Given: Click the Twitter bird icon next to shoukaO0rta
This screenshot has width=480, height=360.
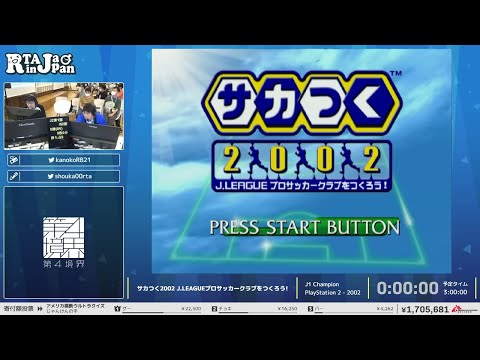Looking at the screenshot, I should pyautogui.click(x=50, y=176).
